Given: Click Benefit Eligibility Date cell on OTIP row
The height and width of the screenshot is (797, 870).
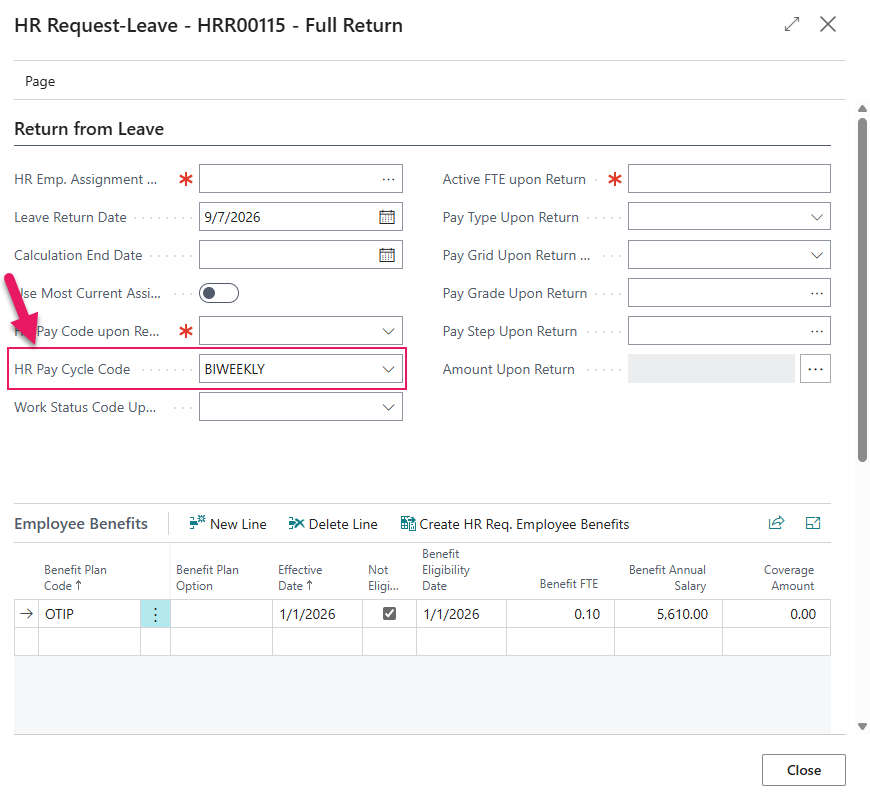Looking at the screenshot, I should [x=461, y=614].
